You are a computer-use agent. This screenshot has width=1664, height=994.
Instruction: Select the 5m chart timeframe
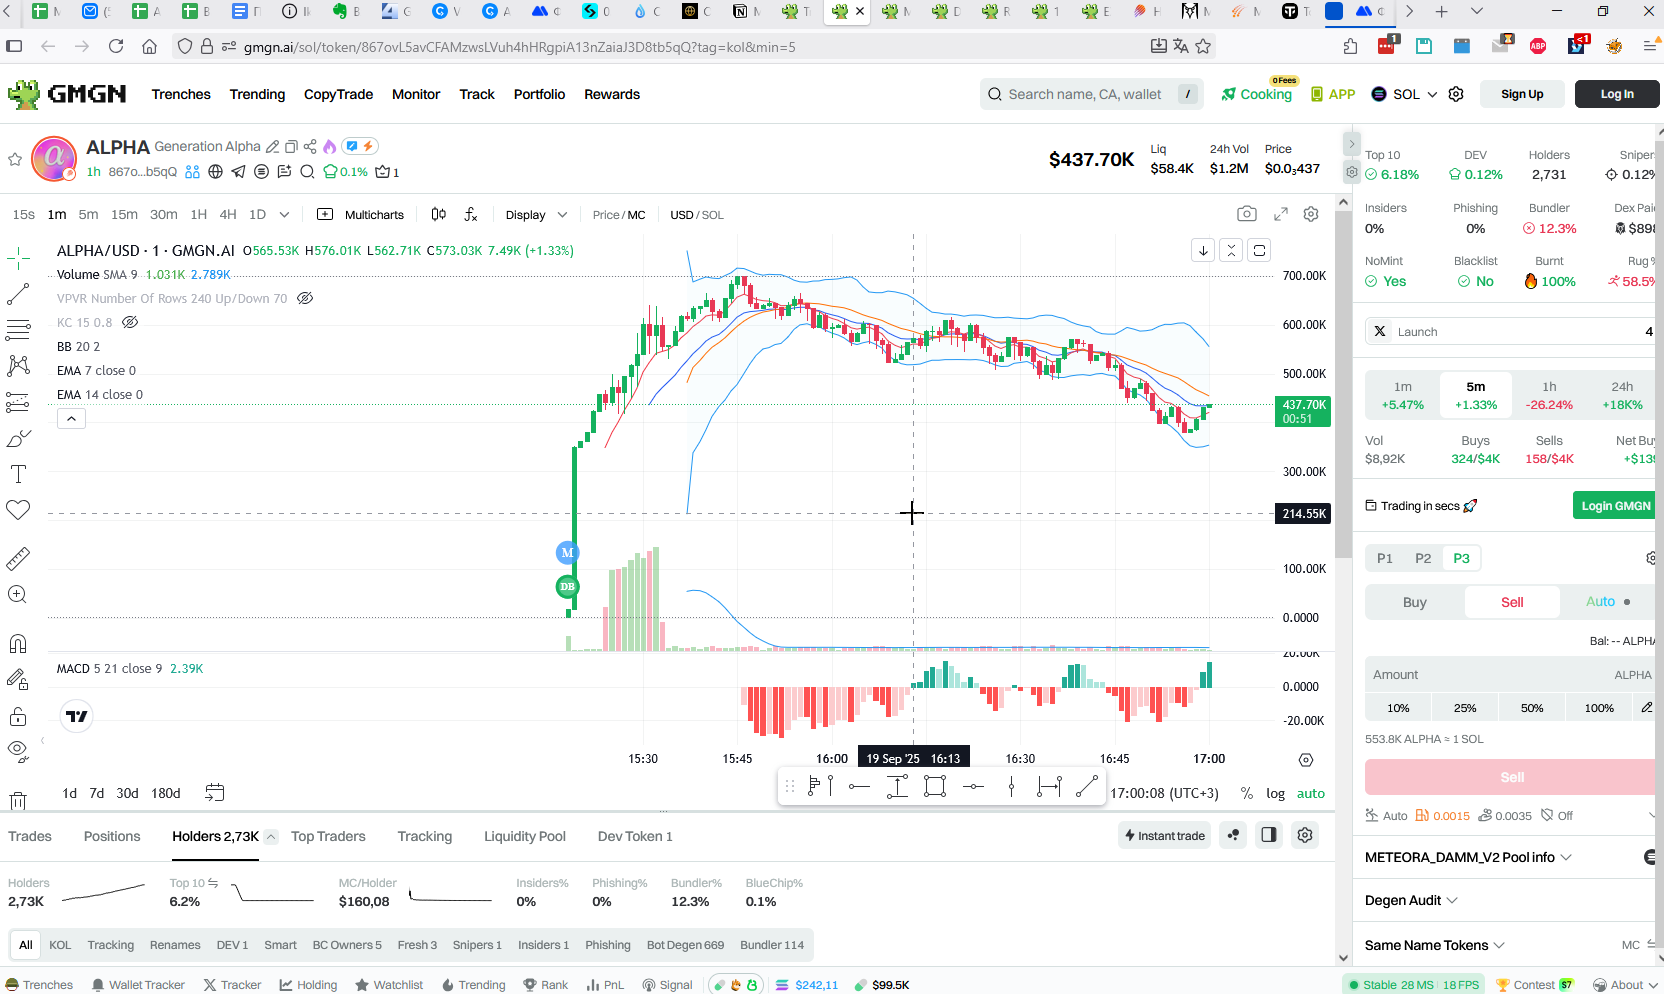pos(88,214)
